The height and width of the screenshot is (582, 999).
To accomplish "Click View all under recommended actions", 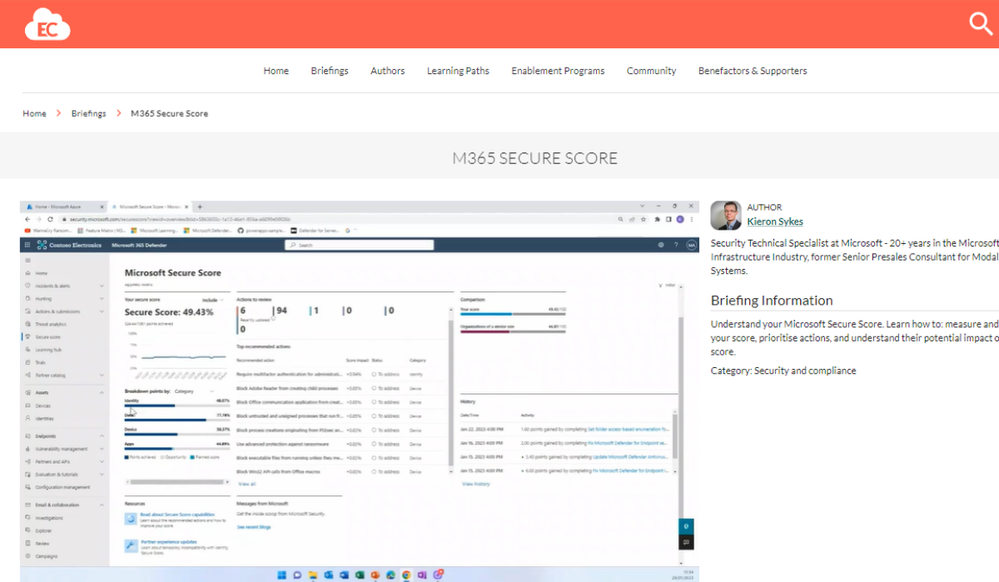I will click(247, 484).
